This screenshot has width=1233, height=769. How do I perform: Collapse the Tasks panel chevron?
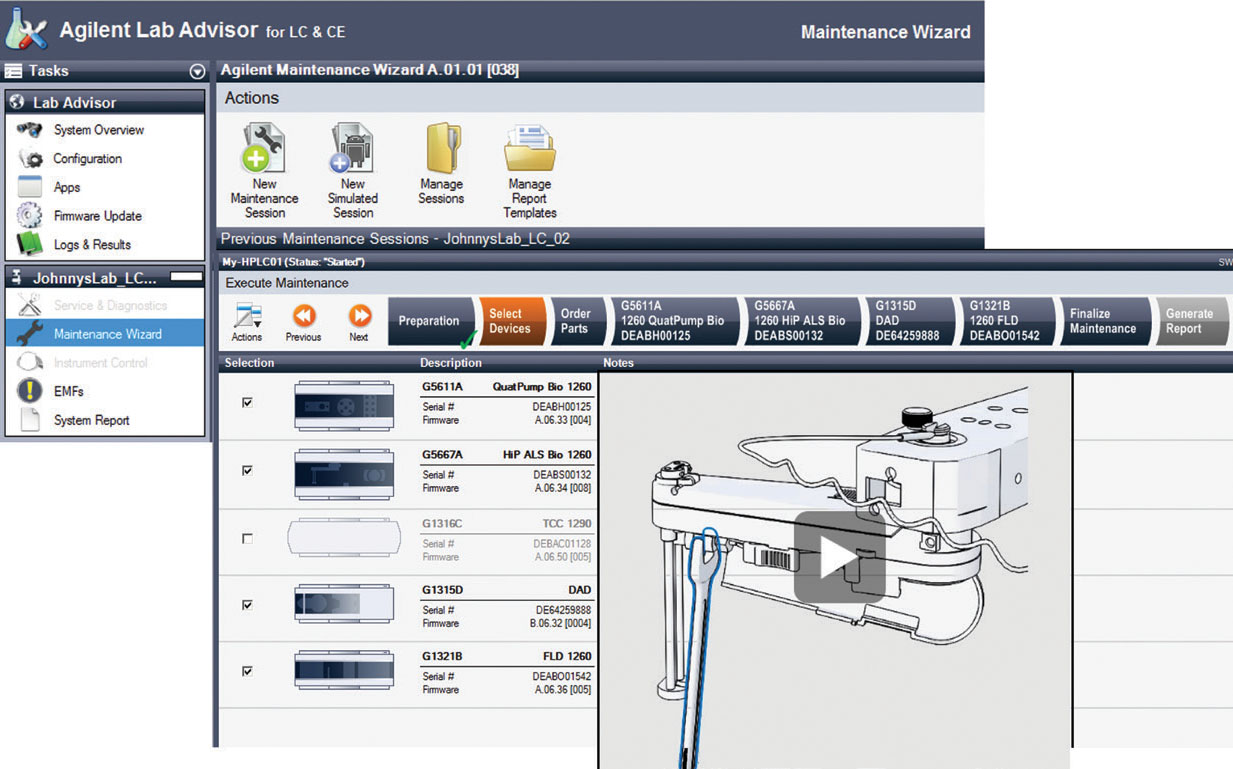tap(197, 71)
